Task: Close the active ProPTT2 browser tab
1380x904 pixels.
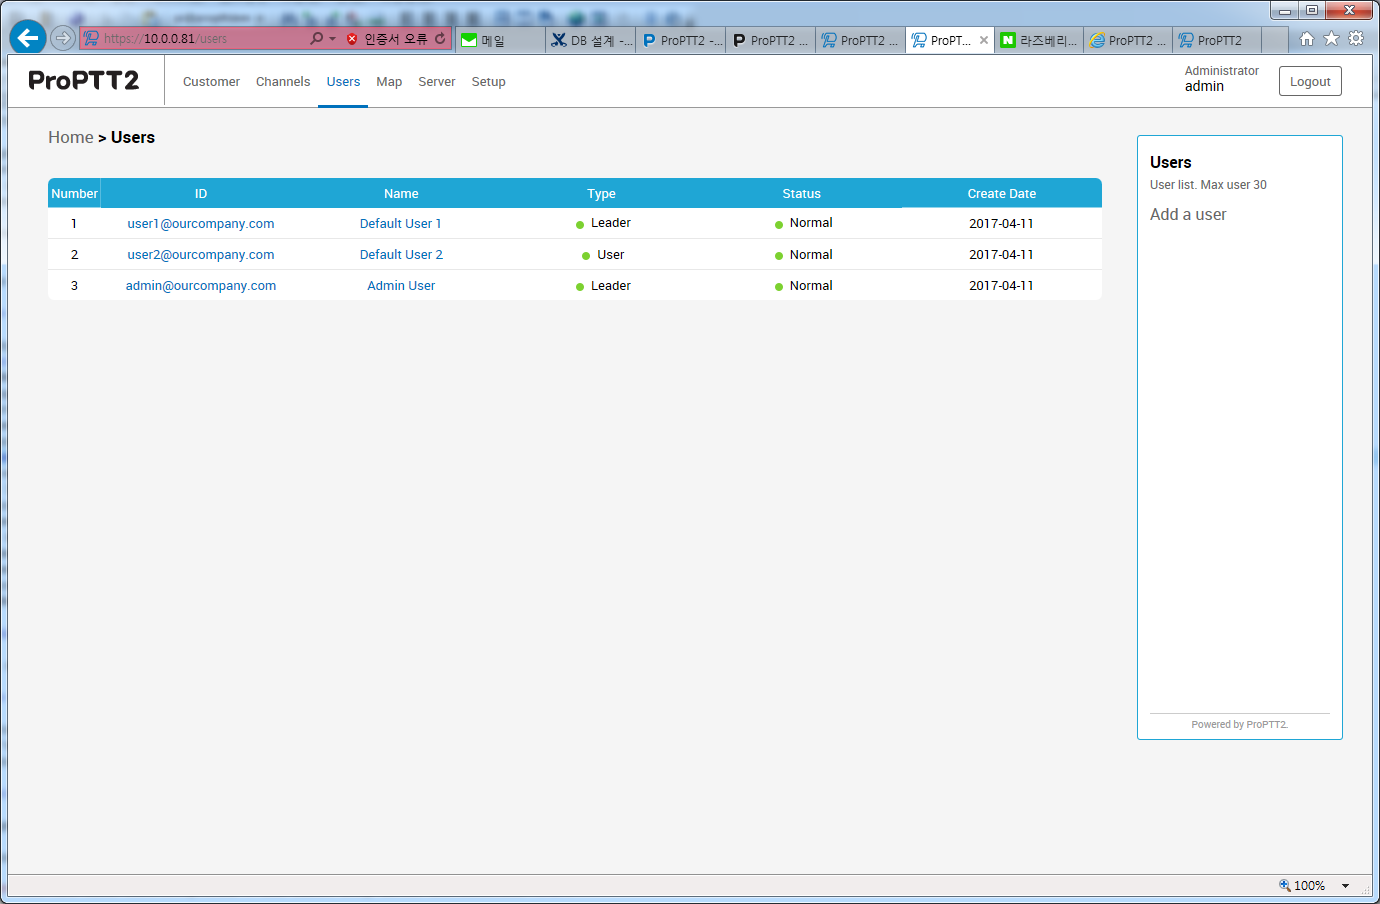Action: click(x=984, y=40)
